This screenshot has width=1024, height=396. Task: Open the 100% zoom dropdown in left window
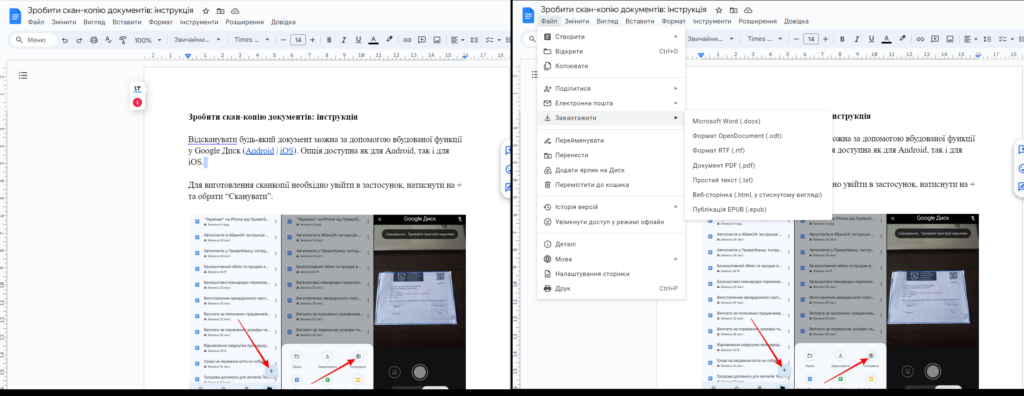click(147, 40)
